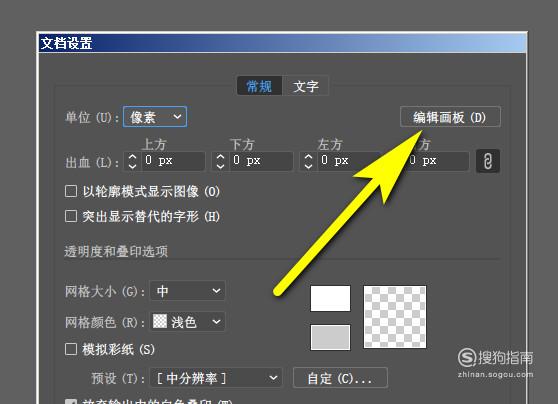
Task: Click the 自定 (C)... button
Action: 340,378
